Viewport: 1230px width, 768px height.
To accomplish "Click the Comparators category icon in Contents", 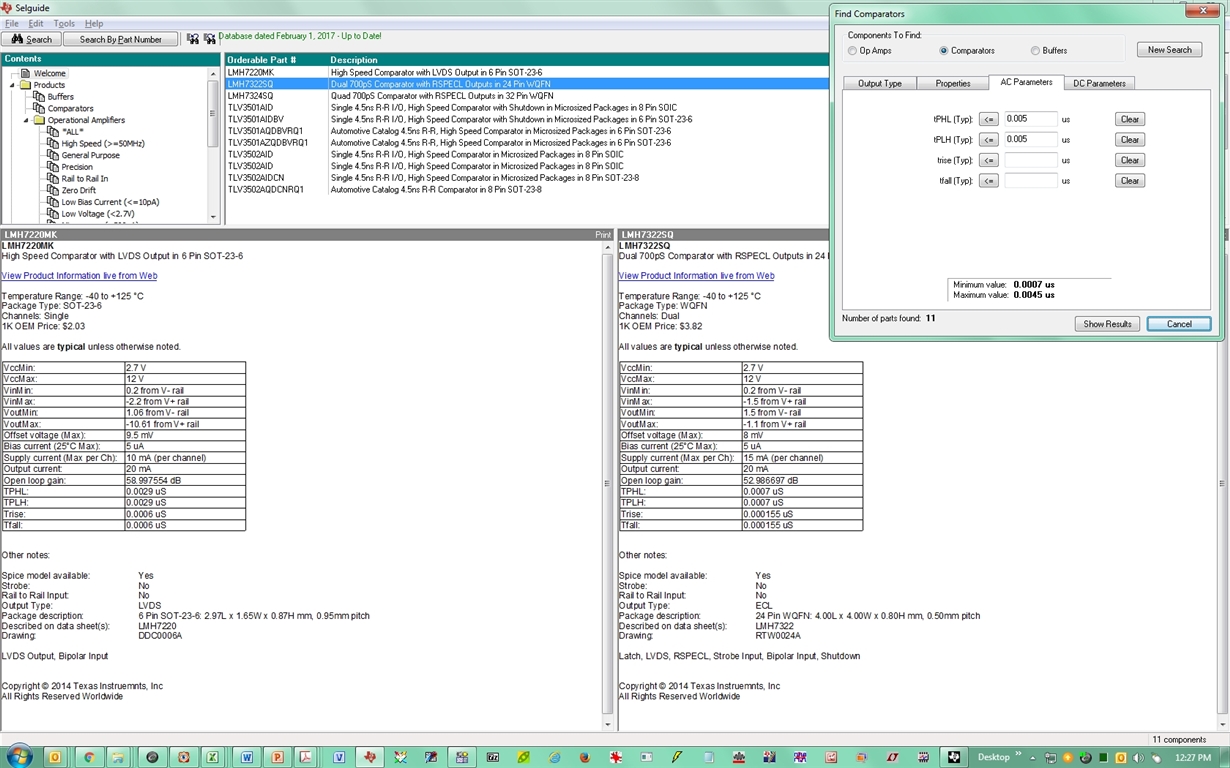I will [x=40, y=108].
